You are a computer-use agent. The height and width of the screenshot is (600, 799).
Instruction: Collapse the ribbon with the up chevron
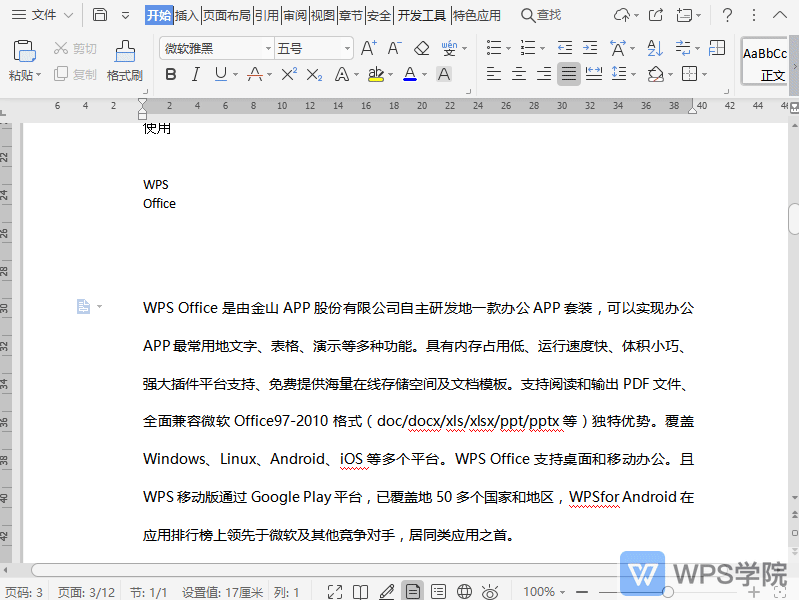[780, 15]
